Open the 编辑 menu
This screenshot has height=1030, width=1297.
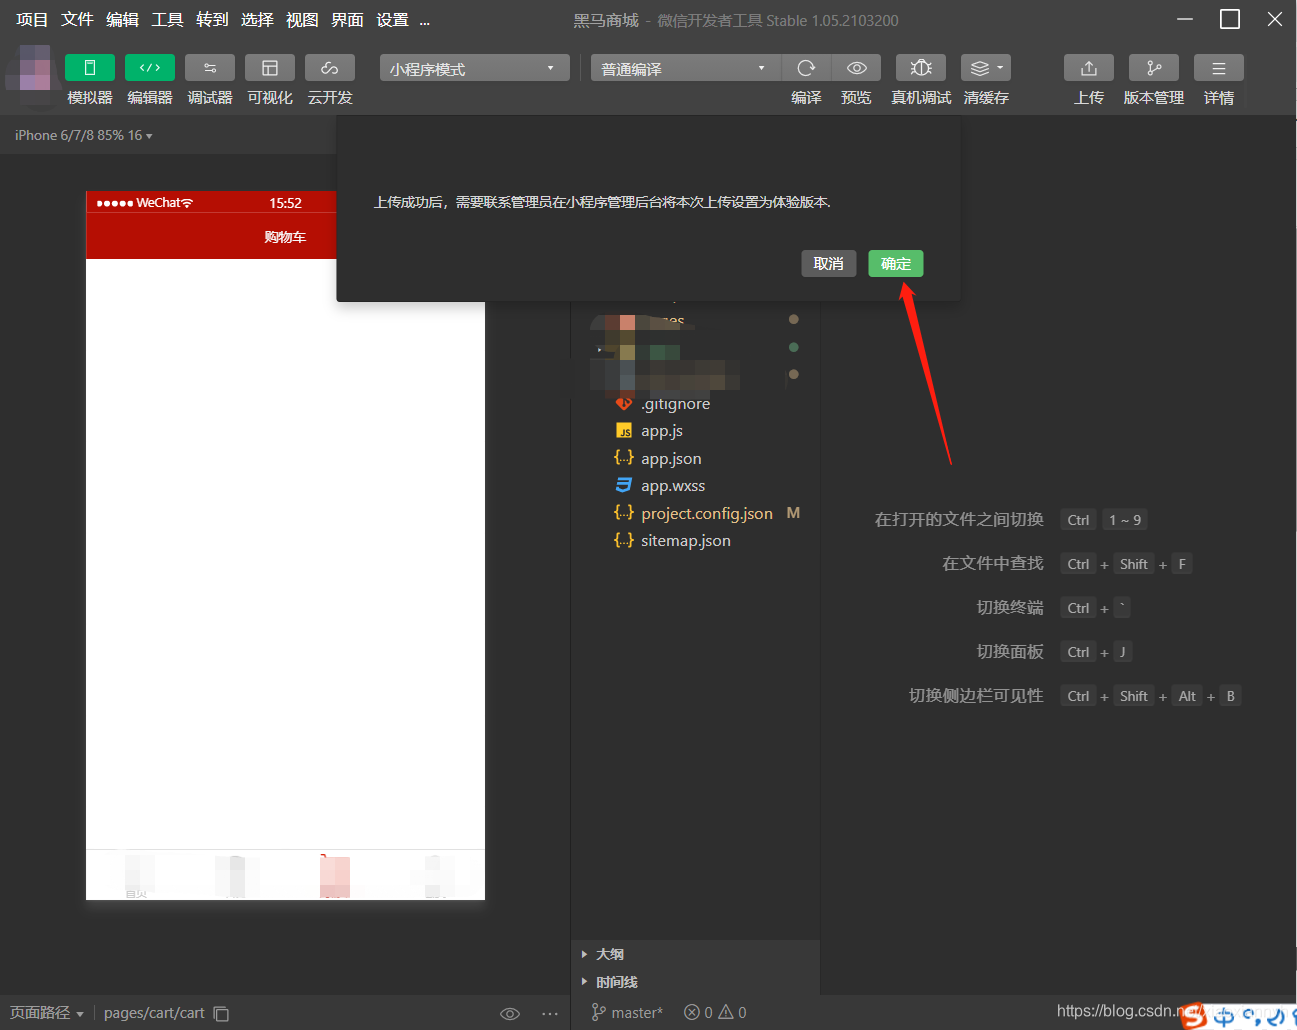click(122, 20)
